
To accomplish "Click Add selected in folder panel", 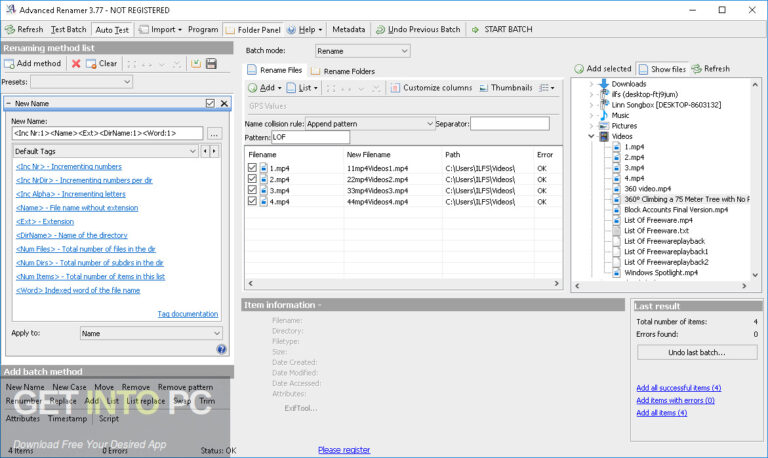I will pyautogui.click(x=603, y=69).
